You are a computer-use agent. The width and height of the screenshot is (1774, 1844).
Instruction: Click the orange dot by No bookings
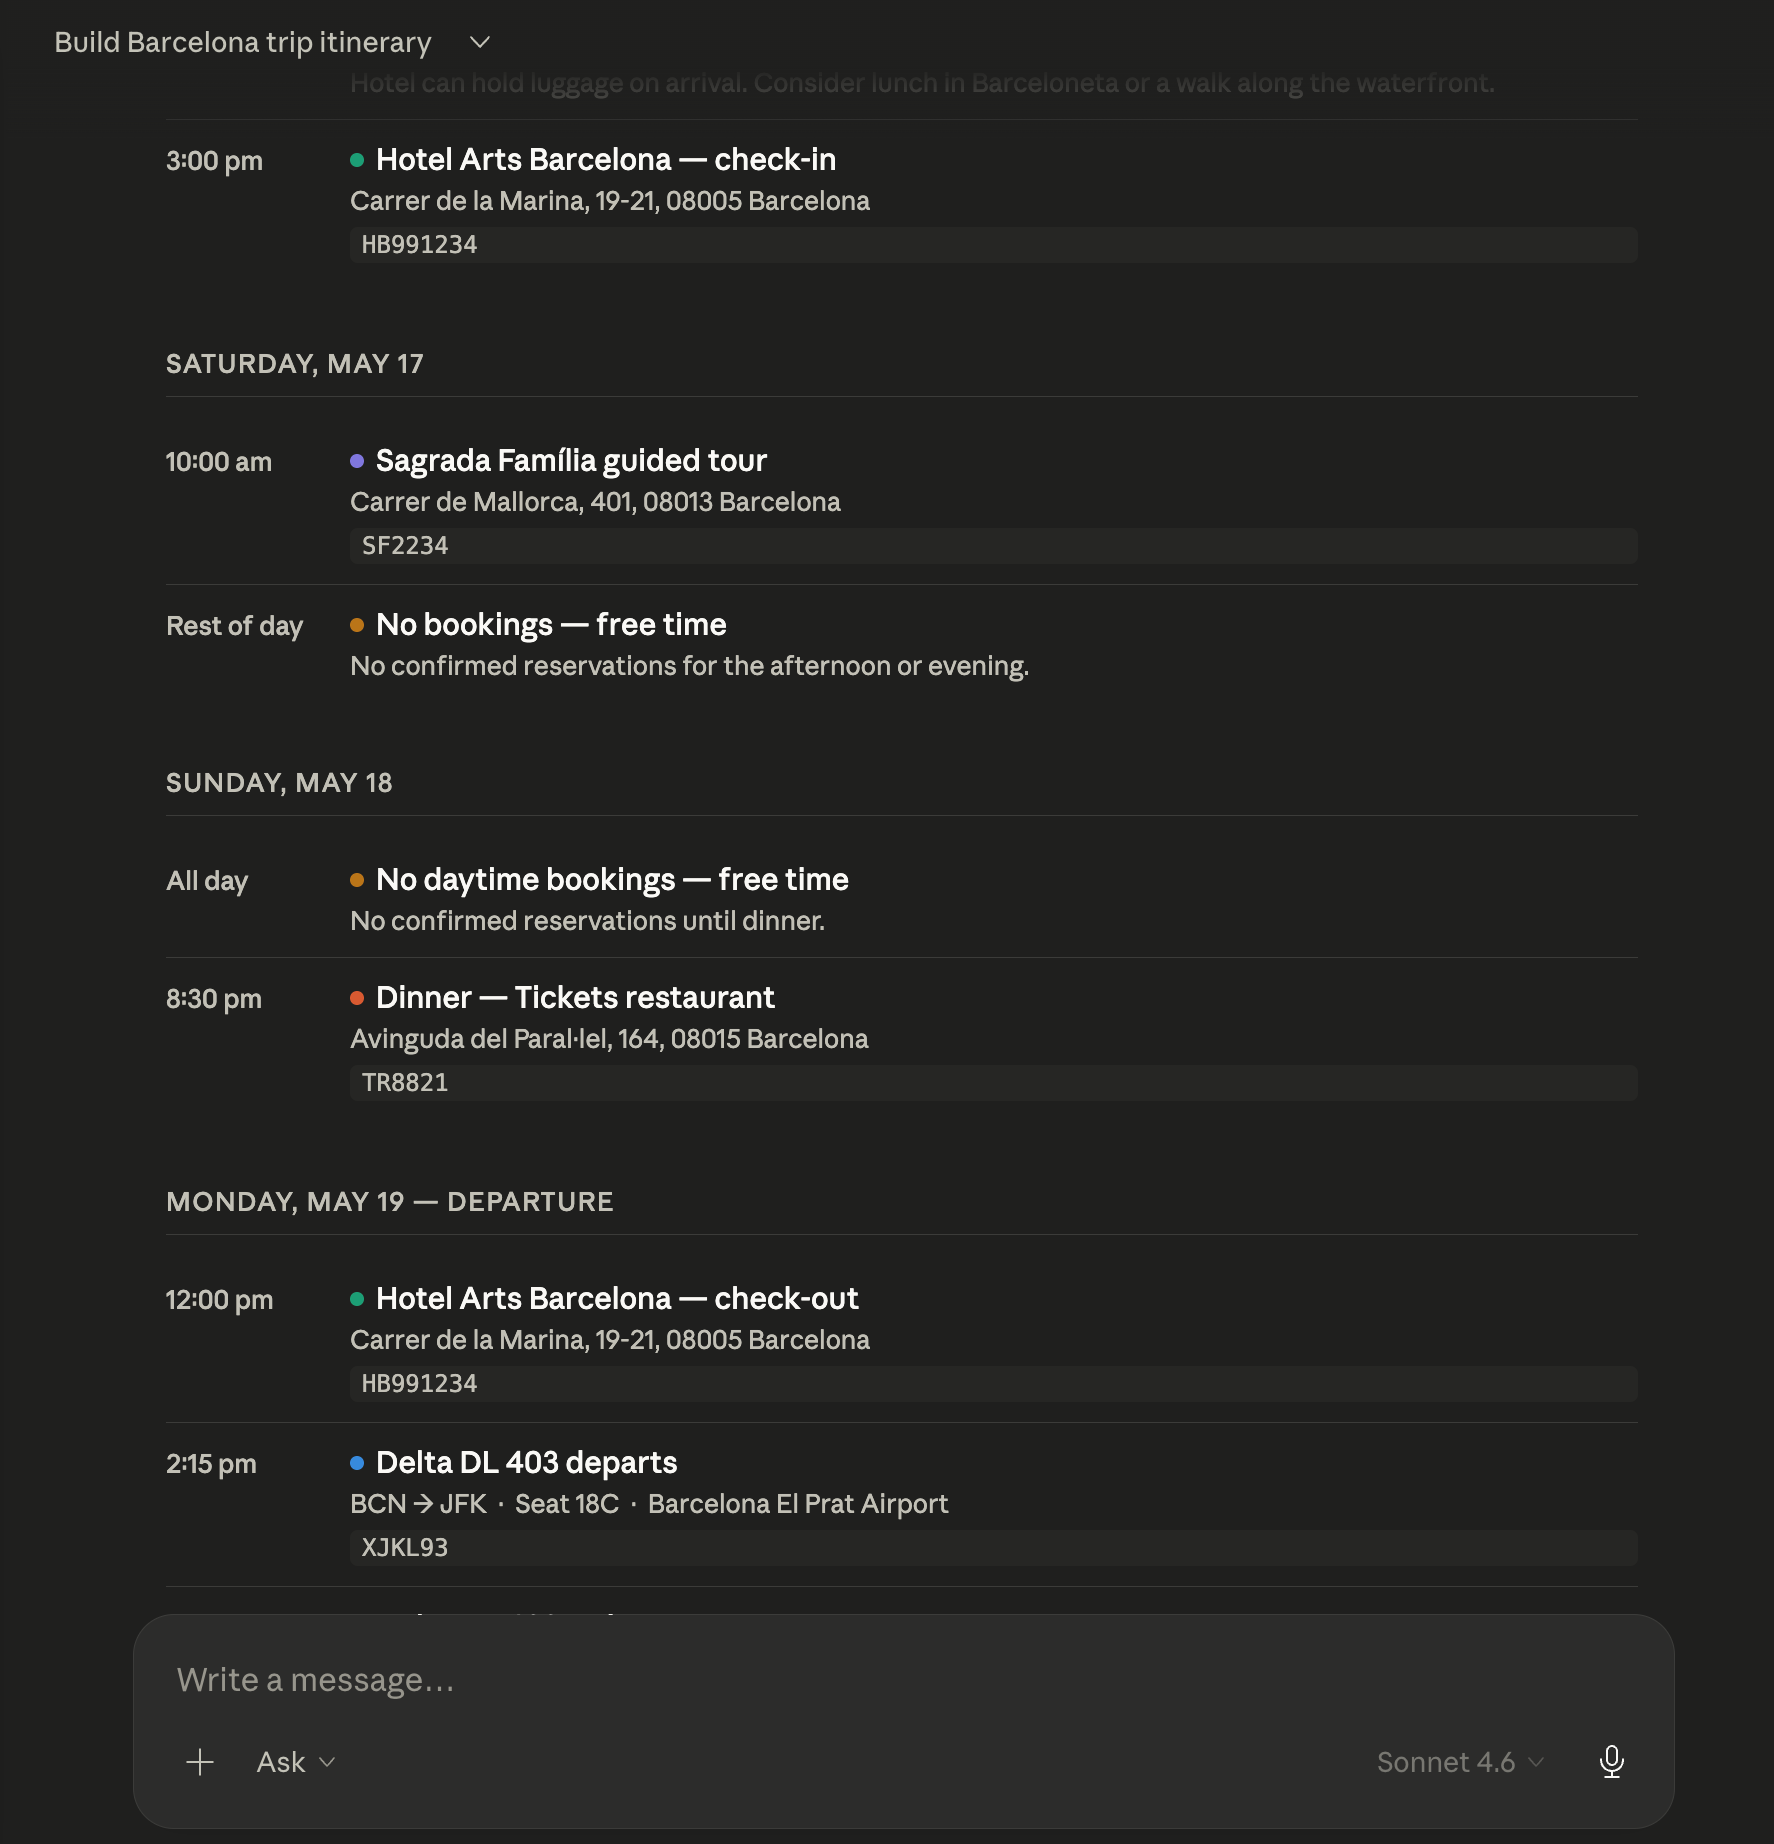pos(357,625)
